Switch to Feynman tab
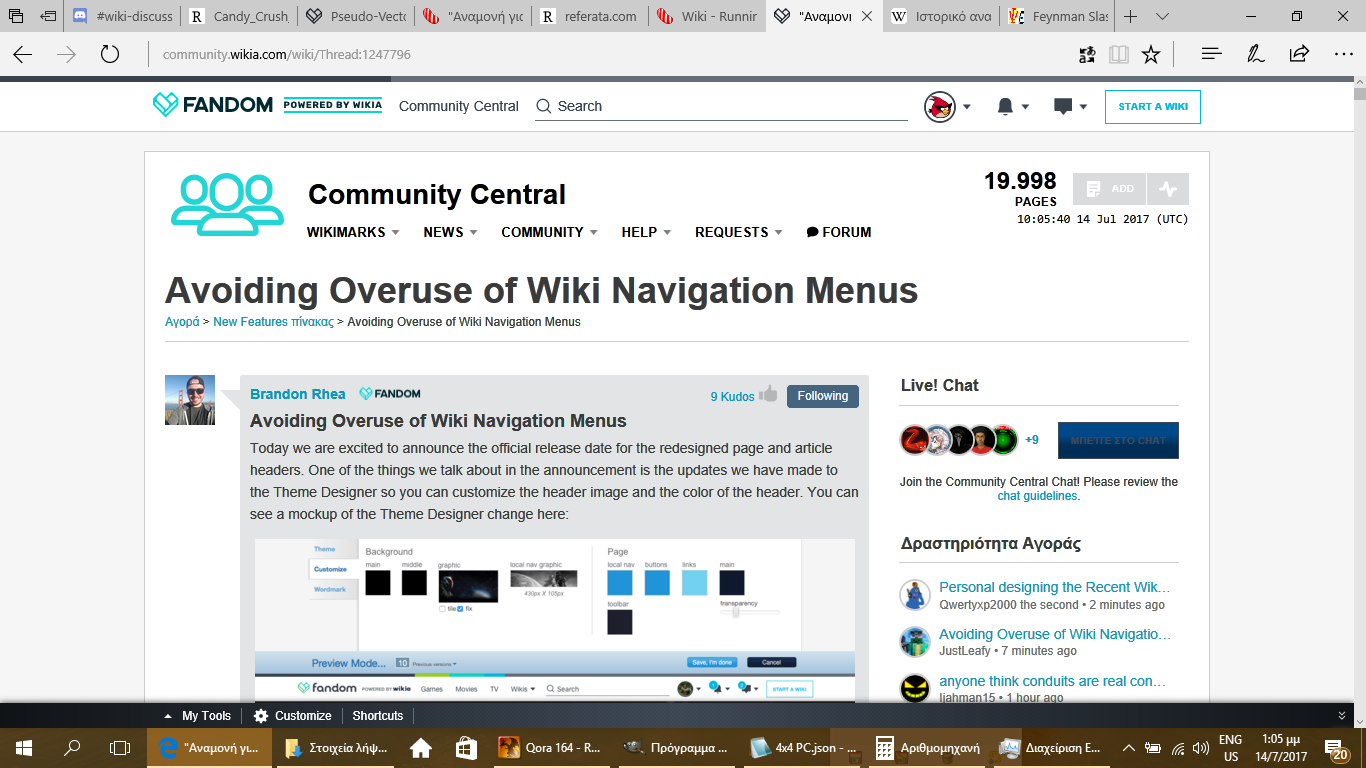Viewport: 1366px width, 768px height. pos(1059,16)
